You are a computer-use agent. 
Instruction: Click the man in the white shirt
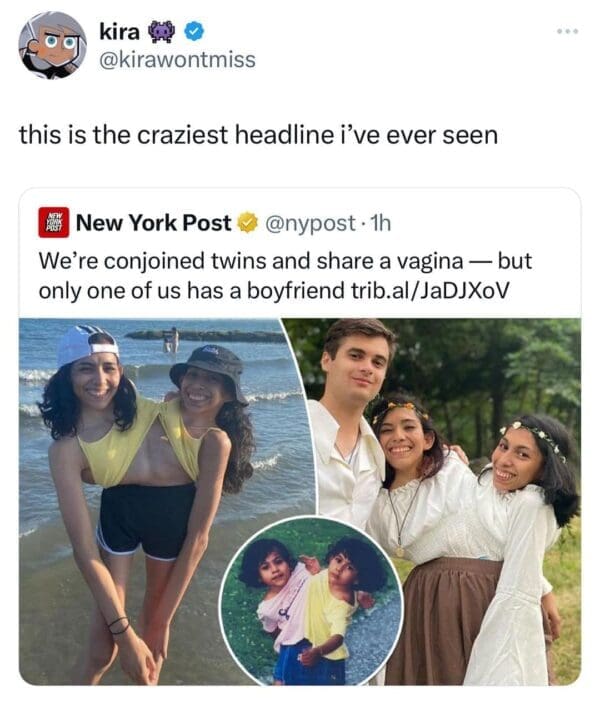tap(347, 400)
